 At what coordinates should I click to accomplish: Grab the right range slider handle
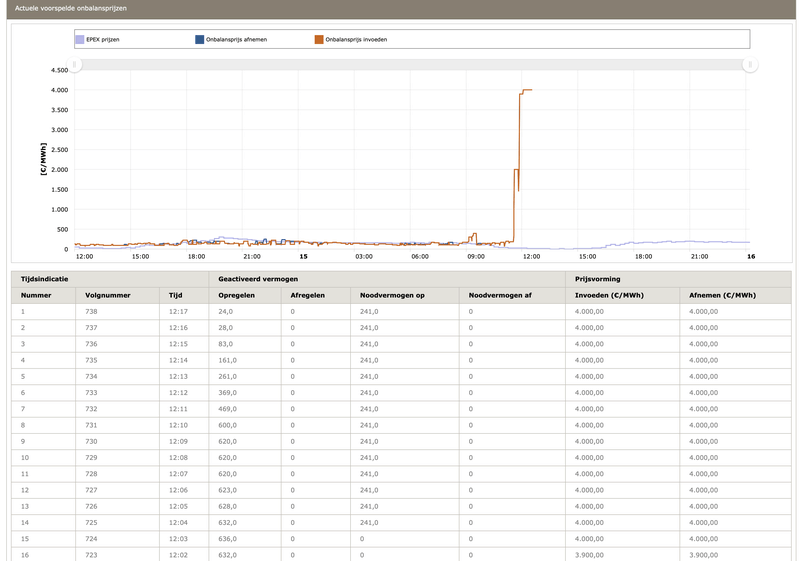click(750, 64)
